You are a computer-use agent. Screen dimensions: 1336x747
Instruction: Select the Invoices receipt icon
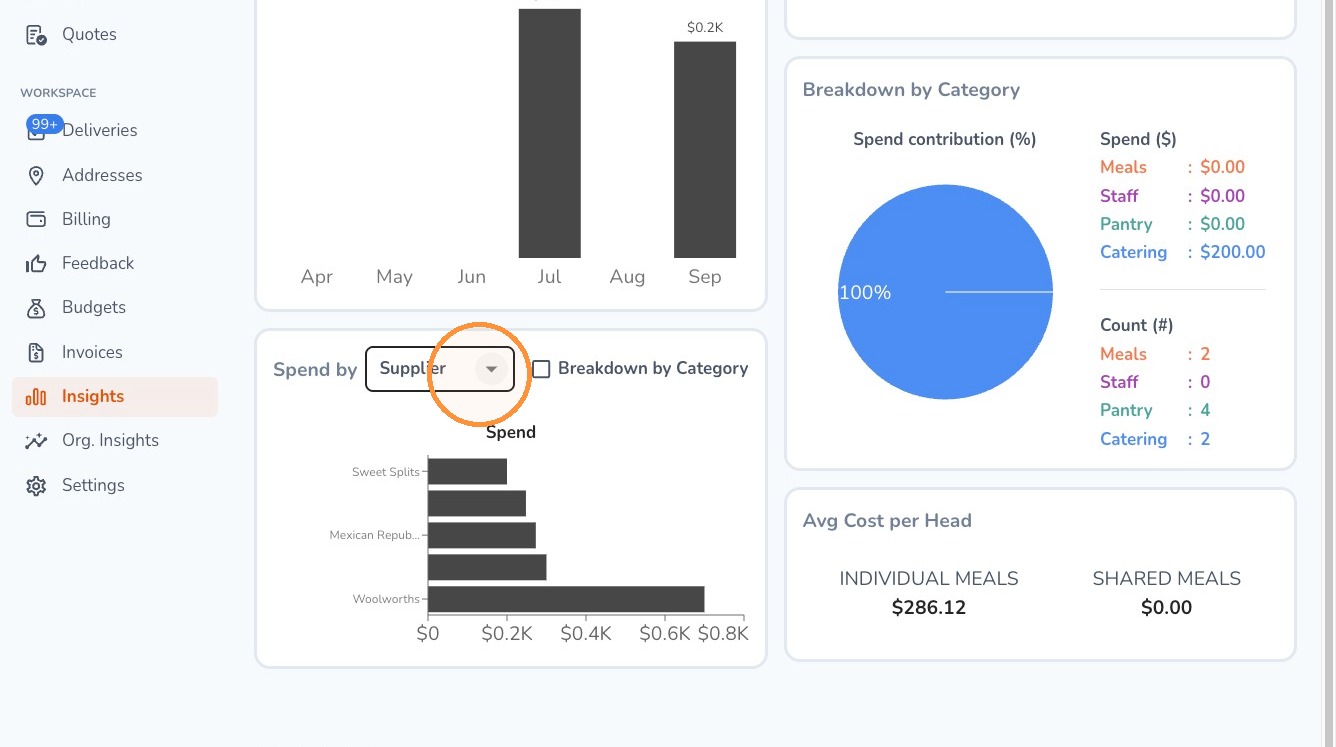tap(36, 352)
